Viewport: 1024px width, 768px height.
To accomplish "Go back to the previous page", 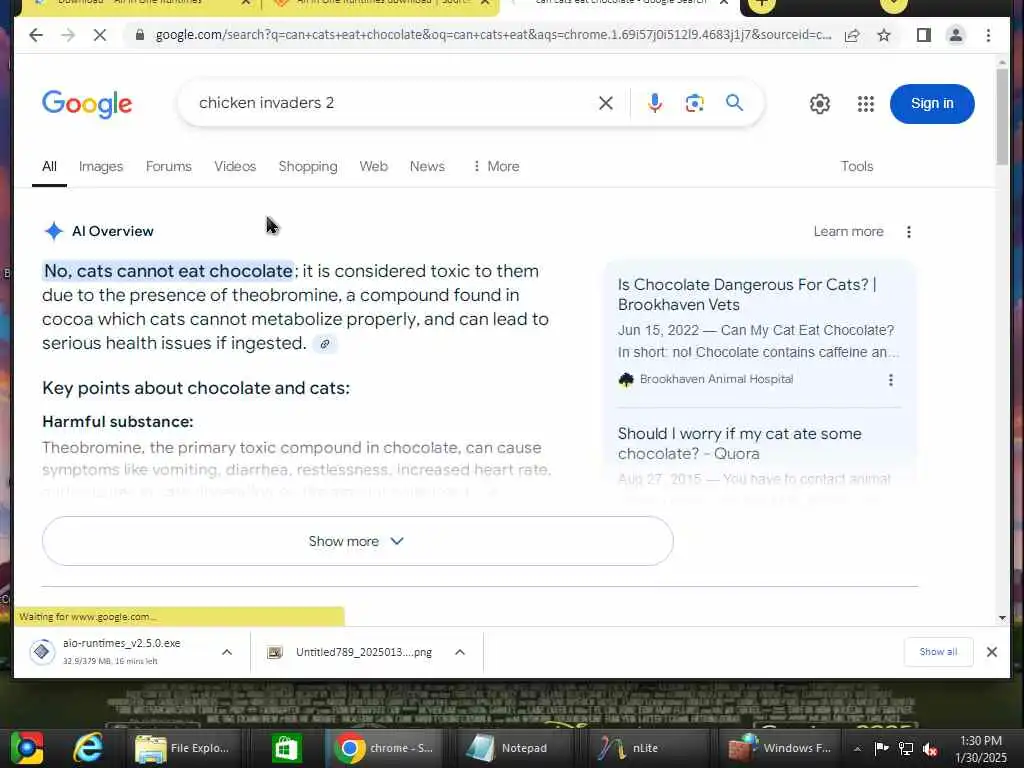I will pos(36,35).
